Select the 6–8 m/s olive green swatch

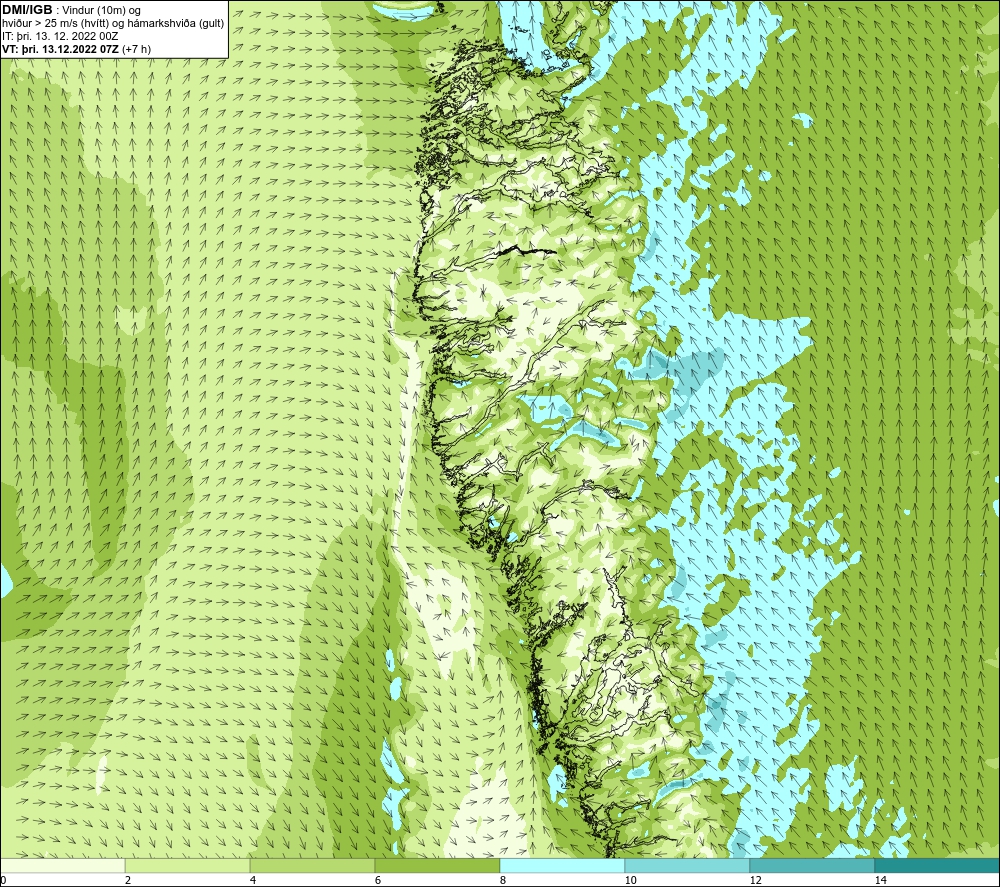[438, 865]
